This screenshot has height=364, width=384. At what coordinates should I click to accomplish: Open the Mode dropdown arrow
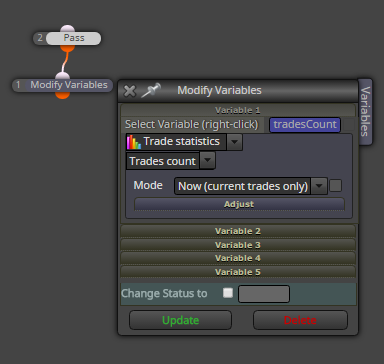(319, 186)
